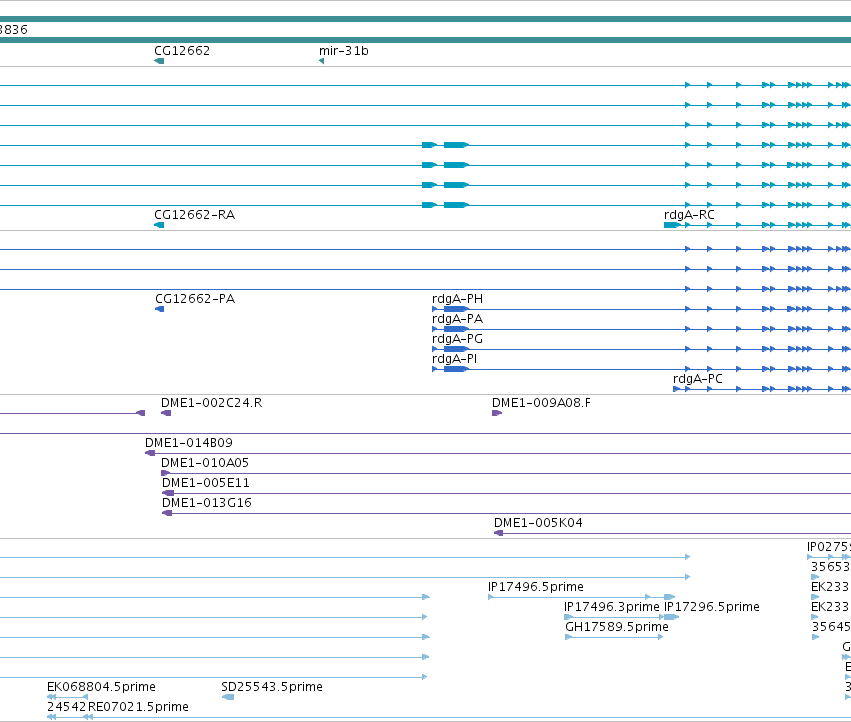Open the CG12662-RA transcript label
Viewport: 851px width, 722px height.
pos(194,214)
